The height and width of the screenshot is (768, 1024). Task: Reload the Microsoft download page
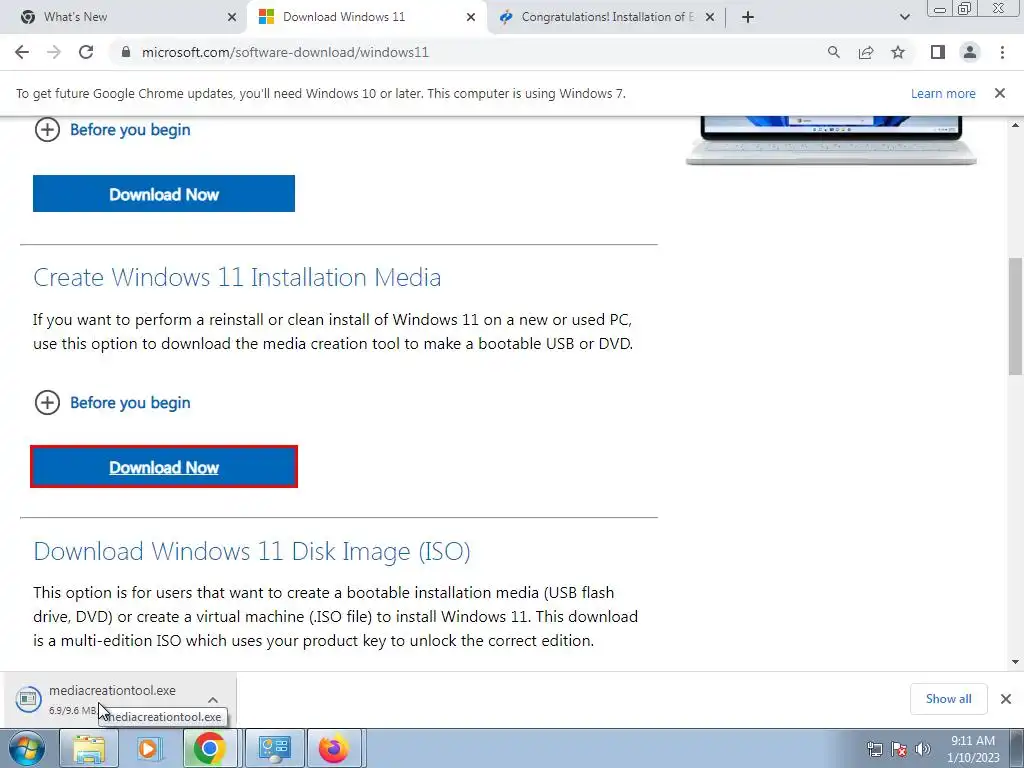[x=86, y=52]
